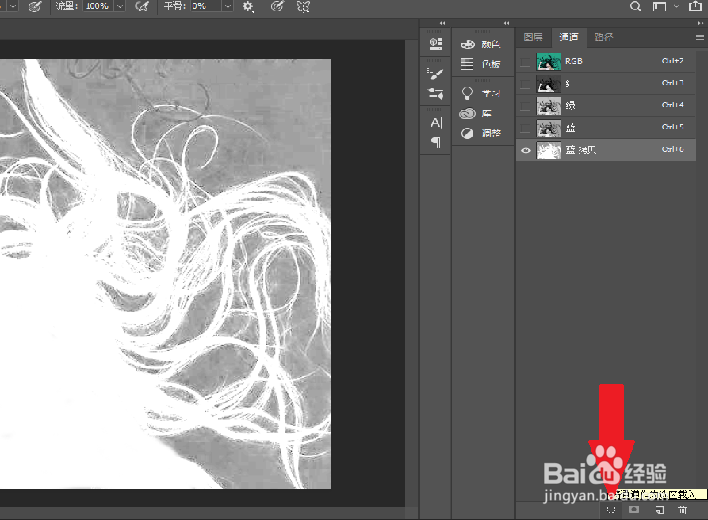Collapse the Channels panel dock arrows
708x520 pixels.
pos(700,23)
